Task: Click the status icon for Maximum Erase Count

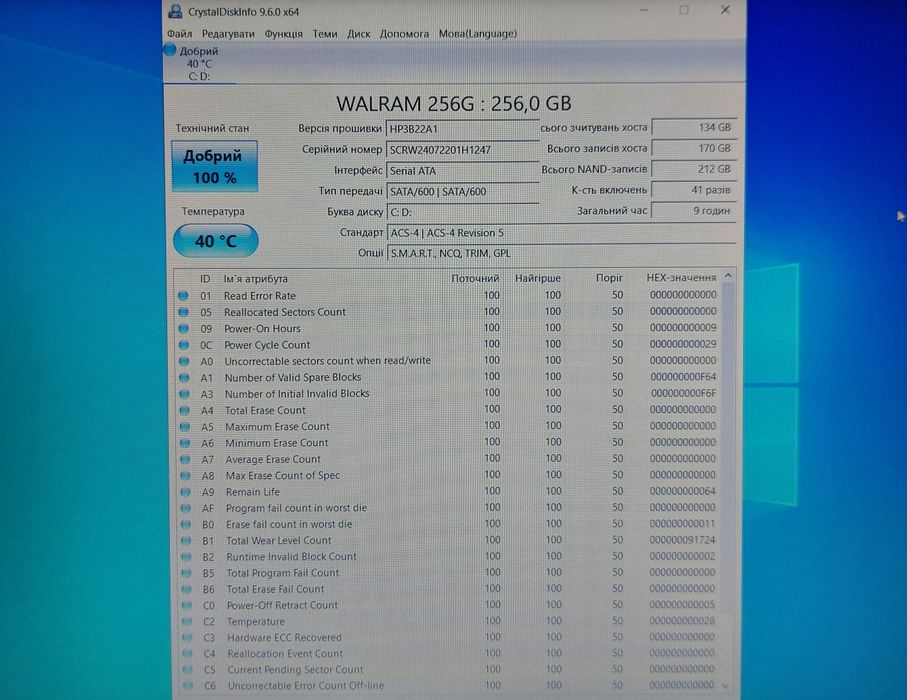Action: 185,426
